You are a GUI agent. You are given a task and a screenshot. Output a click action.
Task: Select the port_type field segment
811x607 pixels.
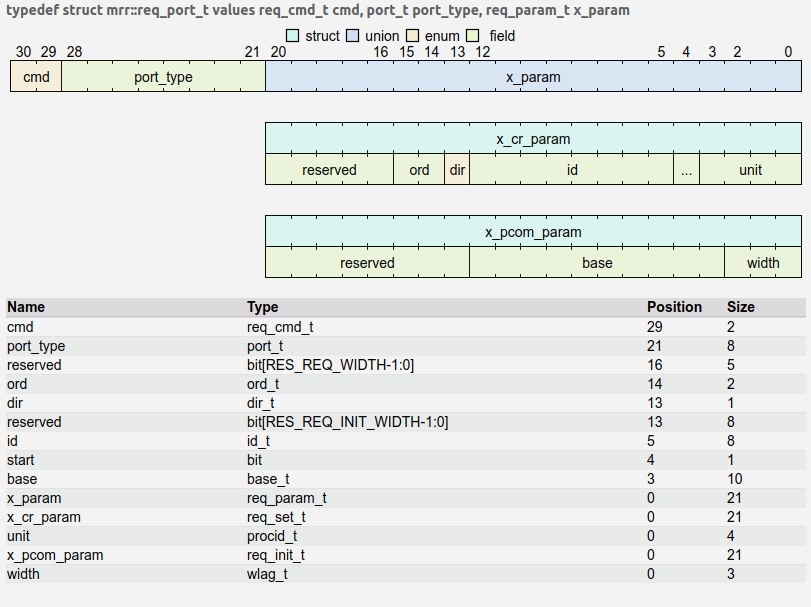(x=162, y=76)
